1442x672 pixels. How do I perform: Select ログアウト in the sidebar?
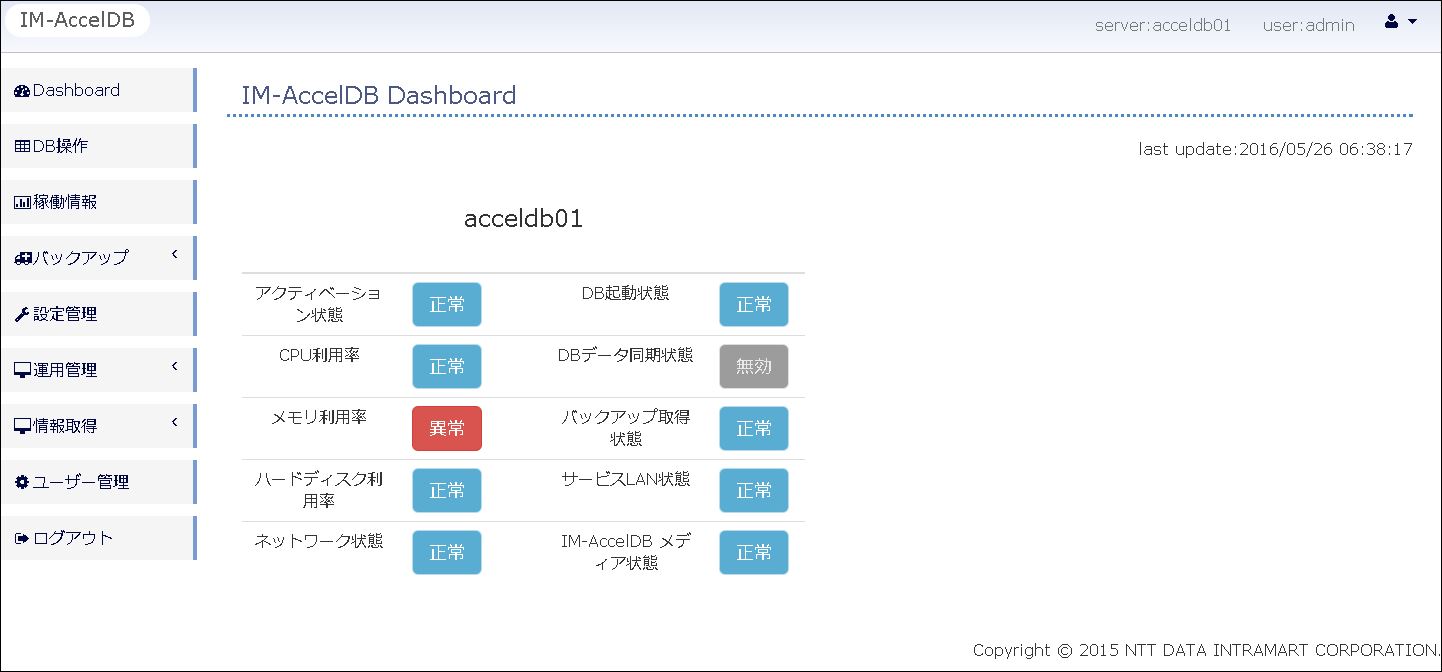[97, 538]
